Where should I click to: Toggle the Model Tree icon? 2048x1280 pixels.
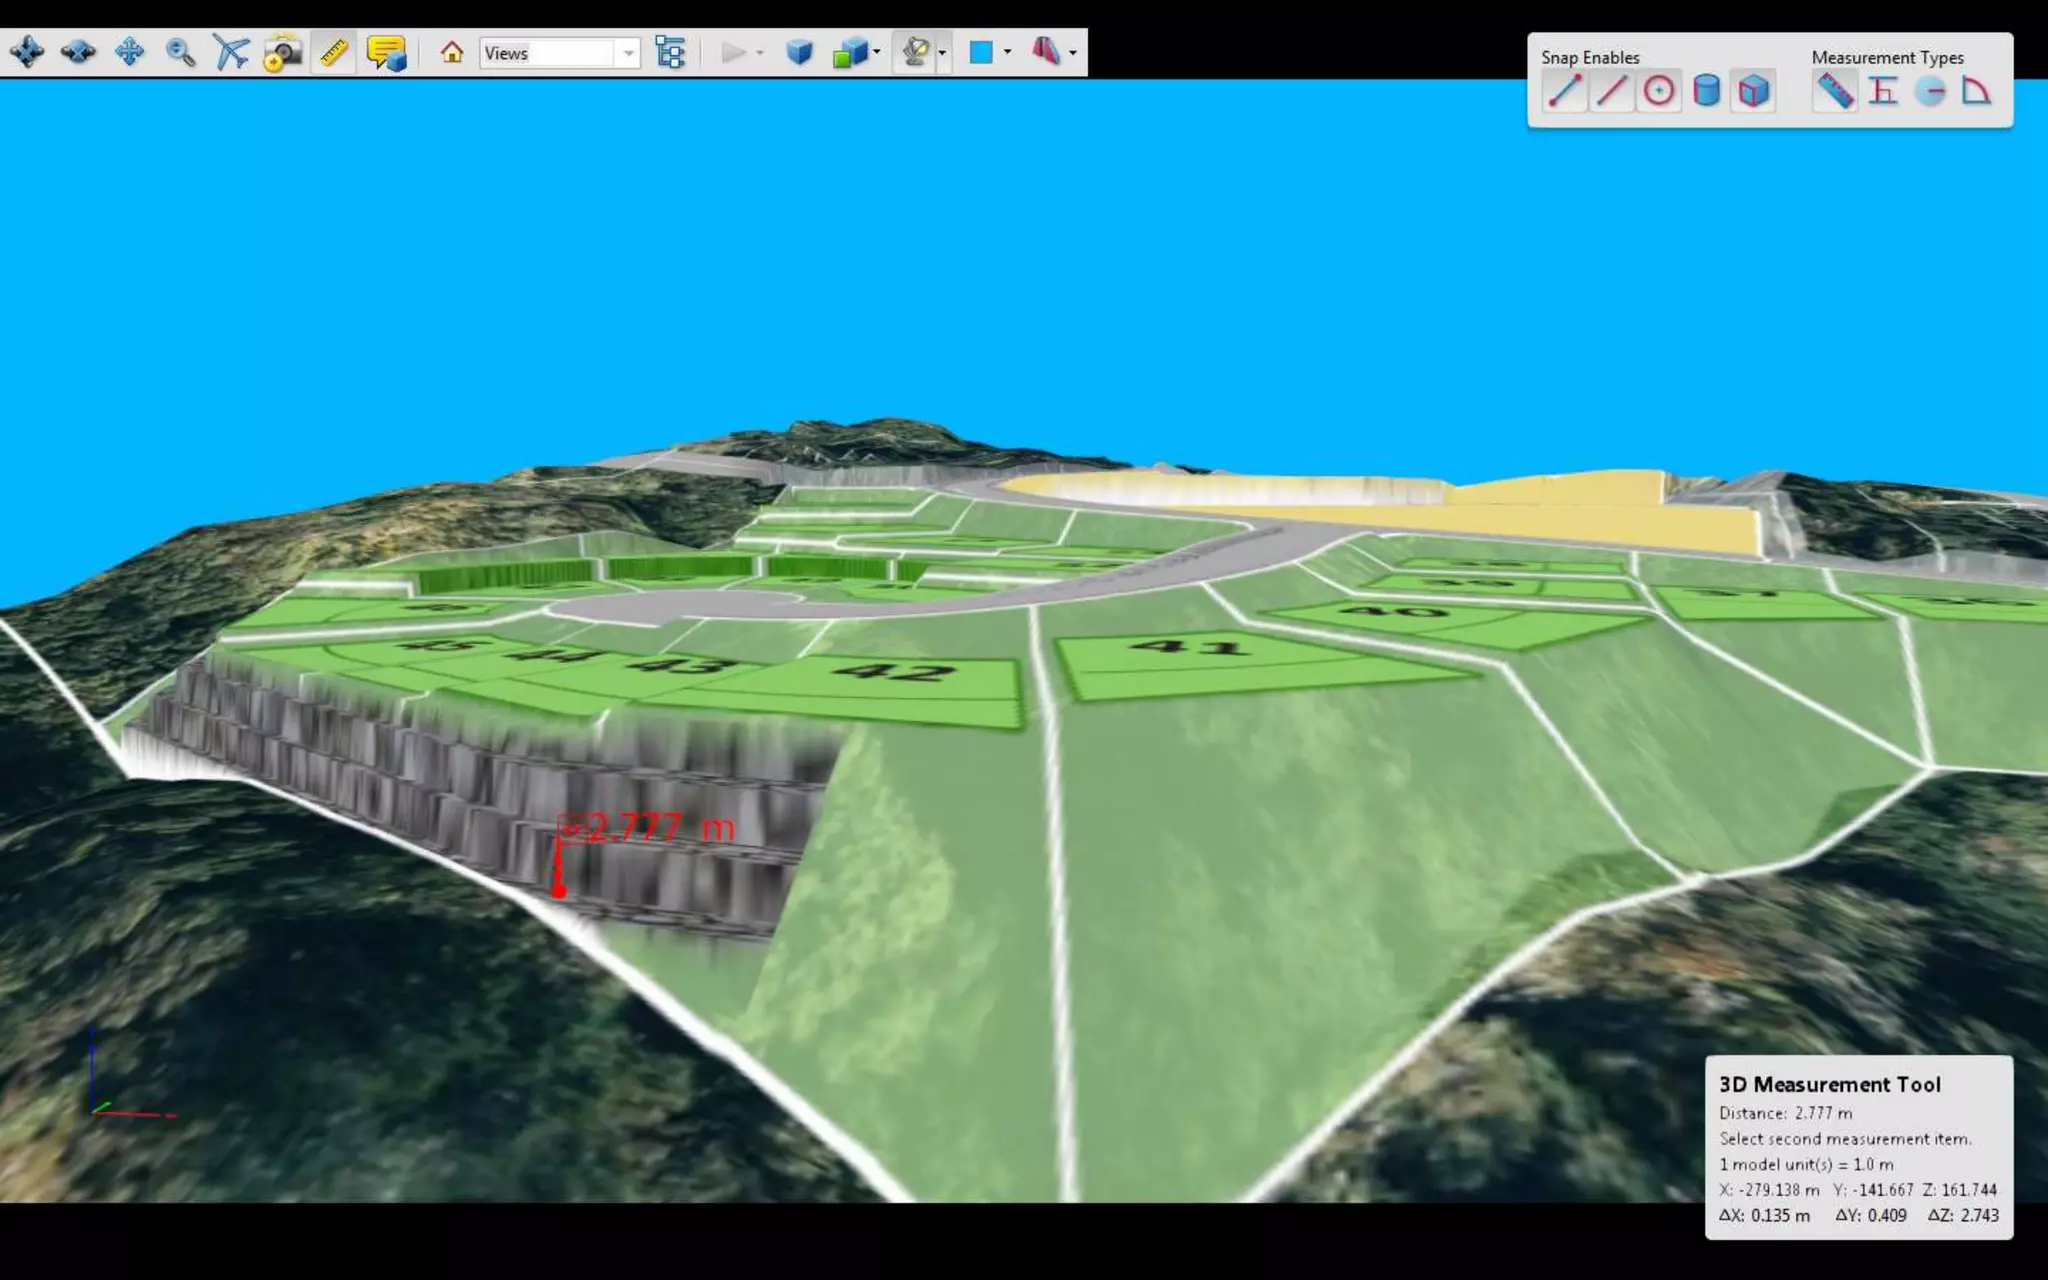(x=670, y=52)
